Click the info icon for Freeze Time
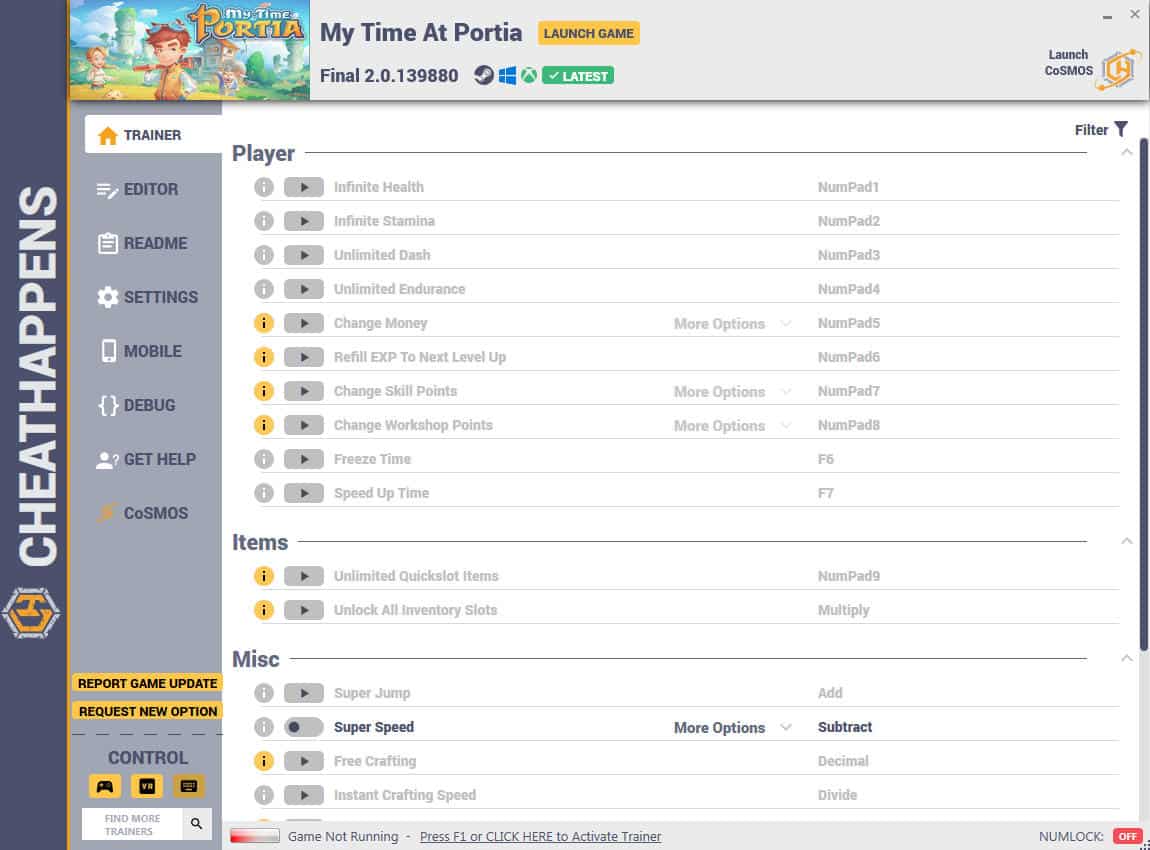This screenshot has height=850, width=1150. (264, 459)
